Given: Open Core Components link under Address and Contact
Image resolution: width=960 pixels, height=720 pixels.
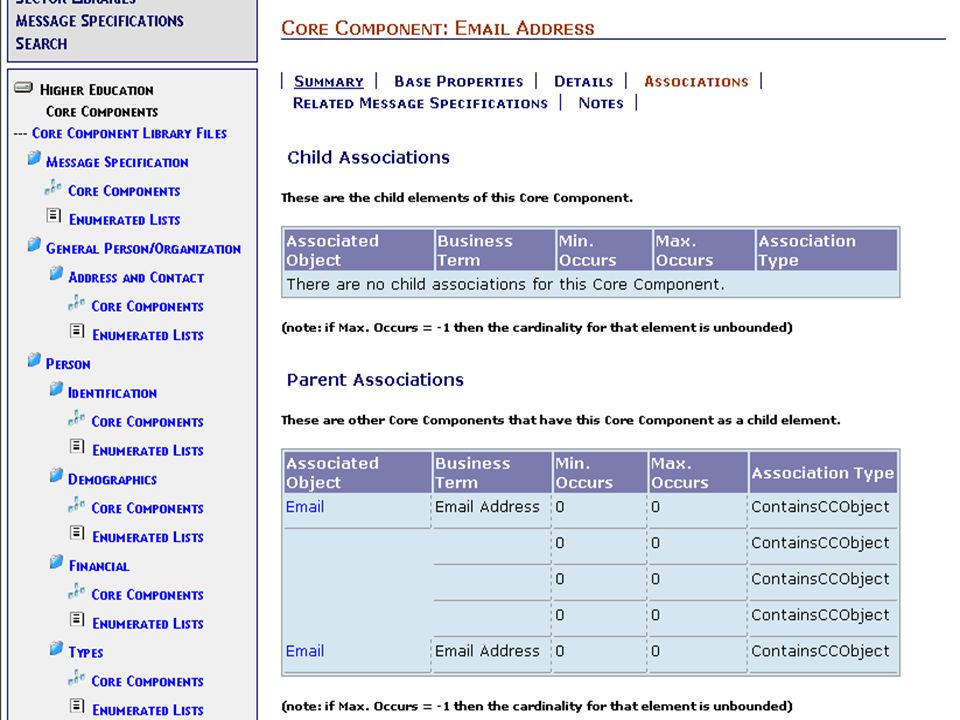Looking at the screenshot, I should pyautogui.click(x=147, y=306).
